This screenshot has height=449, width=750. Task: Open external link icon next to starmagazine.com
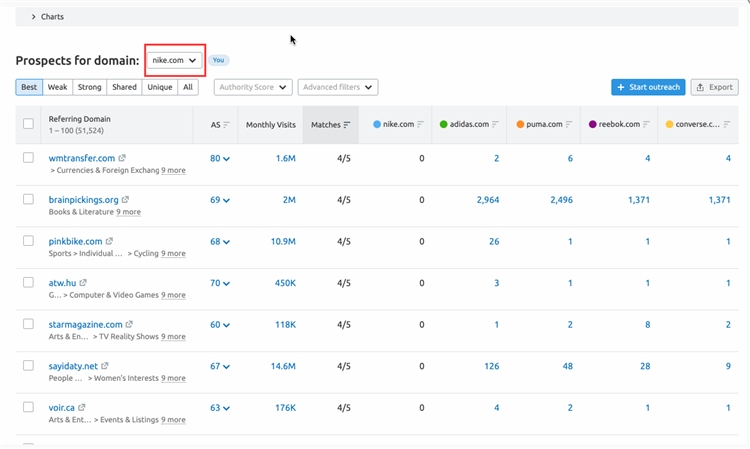(129, 324)
